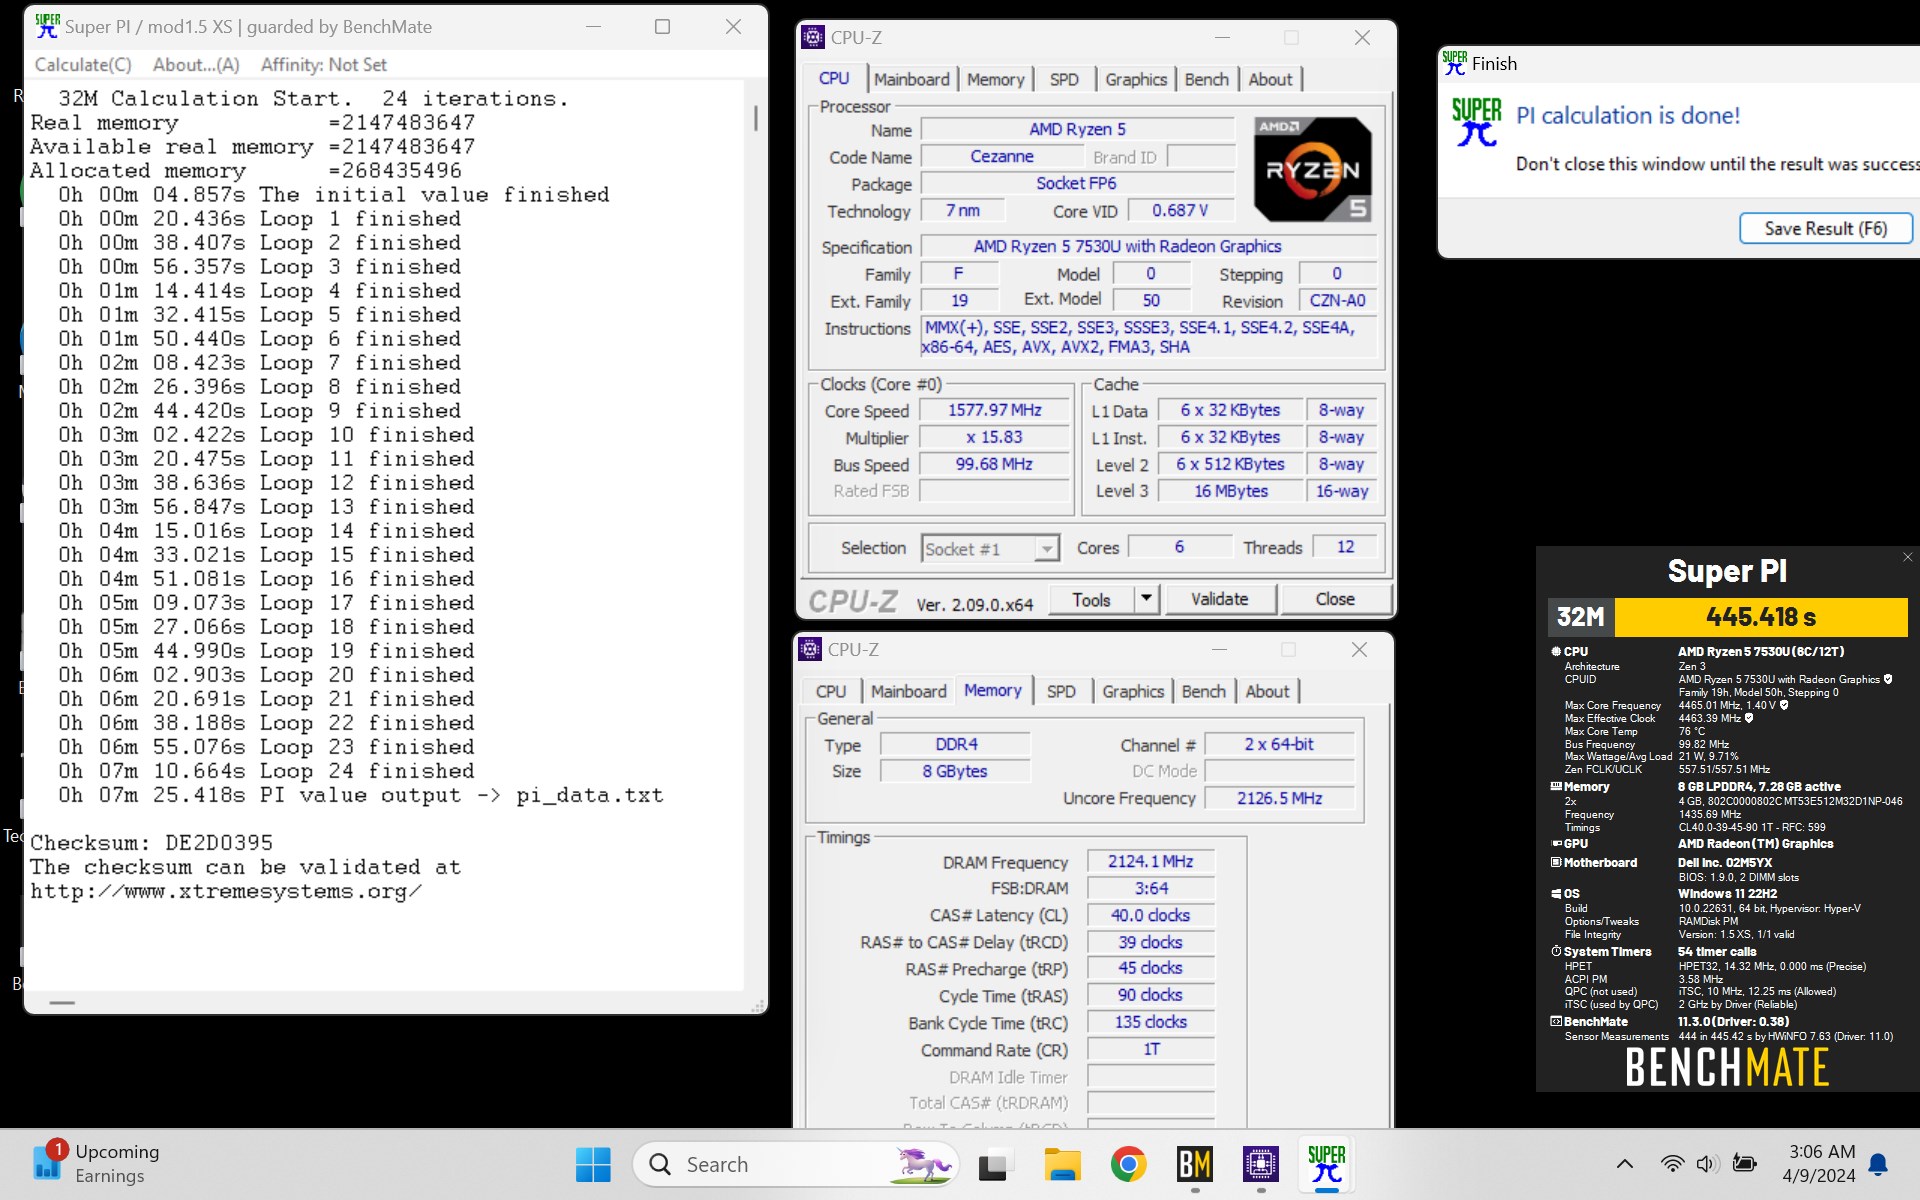1920x1200 pixels.
Task: Click the Core Speed 1577.97 MHz field
Action: (x=994, y=411)
